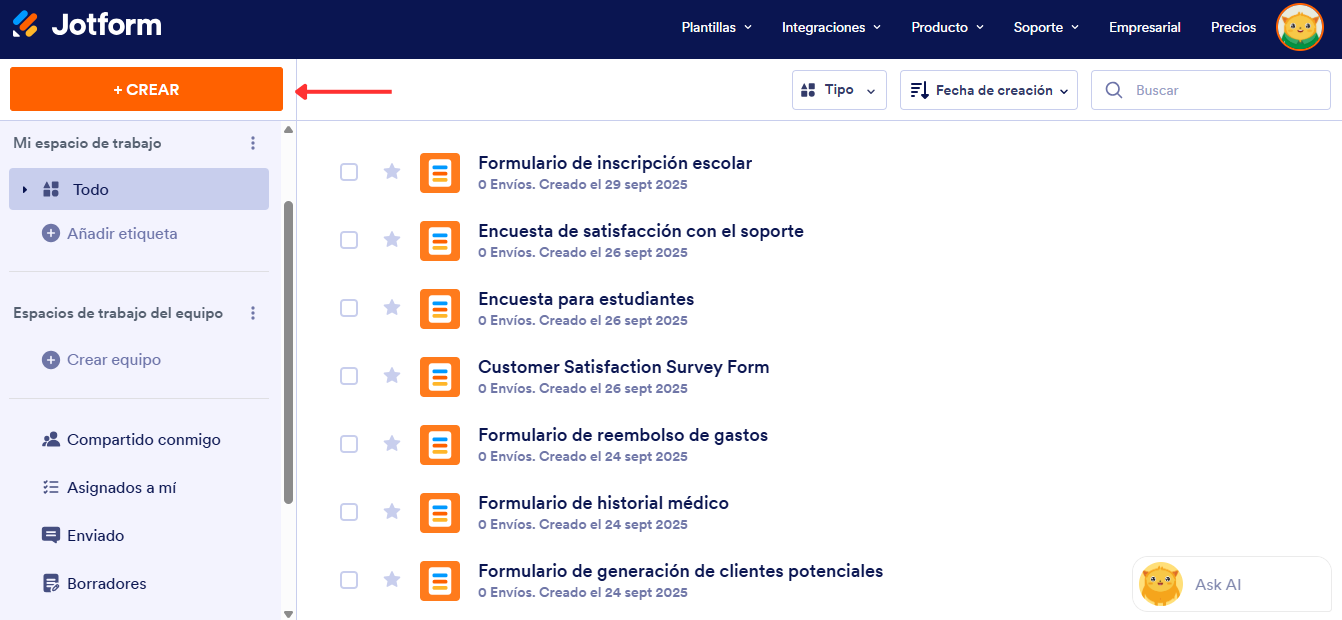Open the Plantillas menu
Screen dimensions: 1342x620
[716, 27]
